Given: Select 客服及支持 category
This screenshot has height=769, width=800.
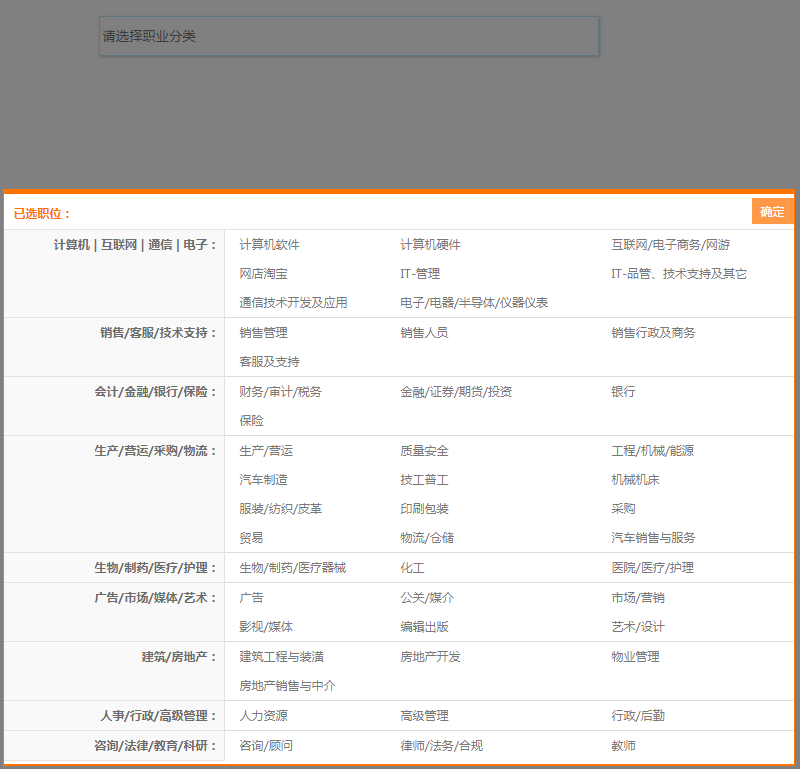Looking at the screenshot, I should coord(269,362).
